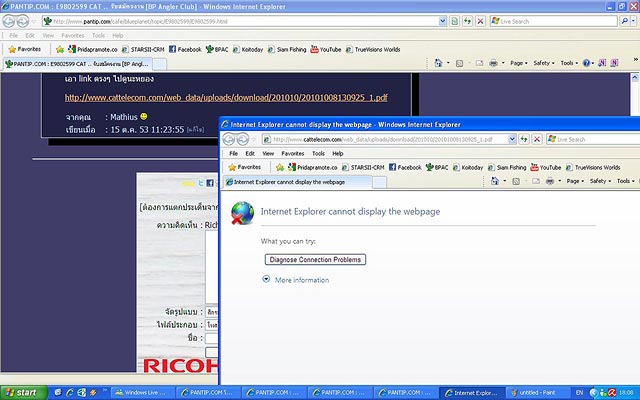Open new blank tab in PANTIP window
Screen dimensions: 640x400
pos(159,64)
